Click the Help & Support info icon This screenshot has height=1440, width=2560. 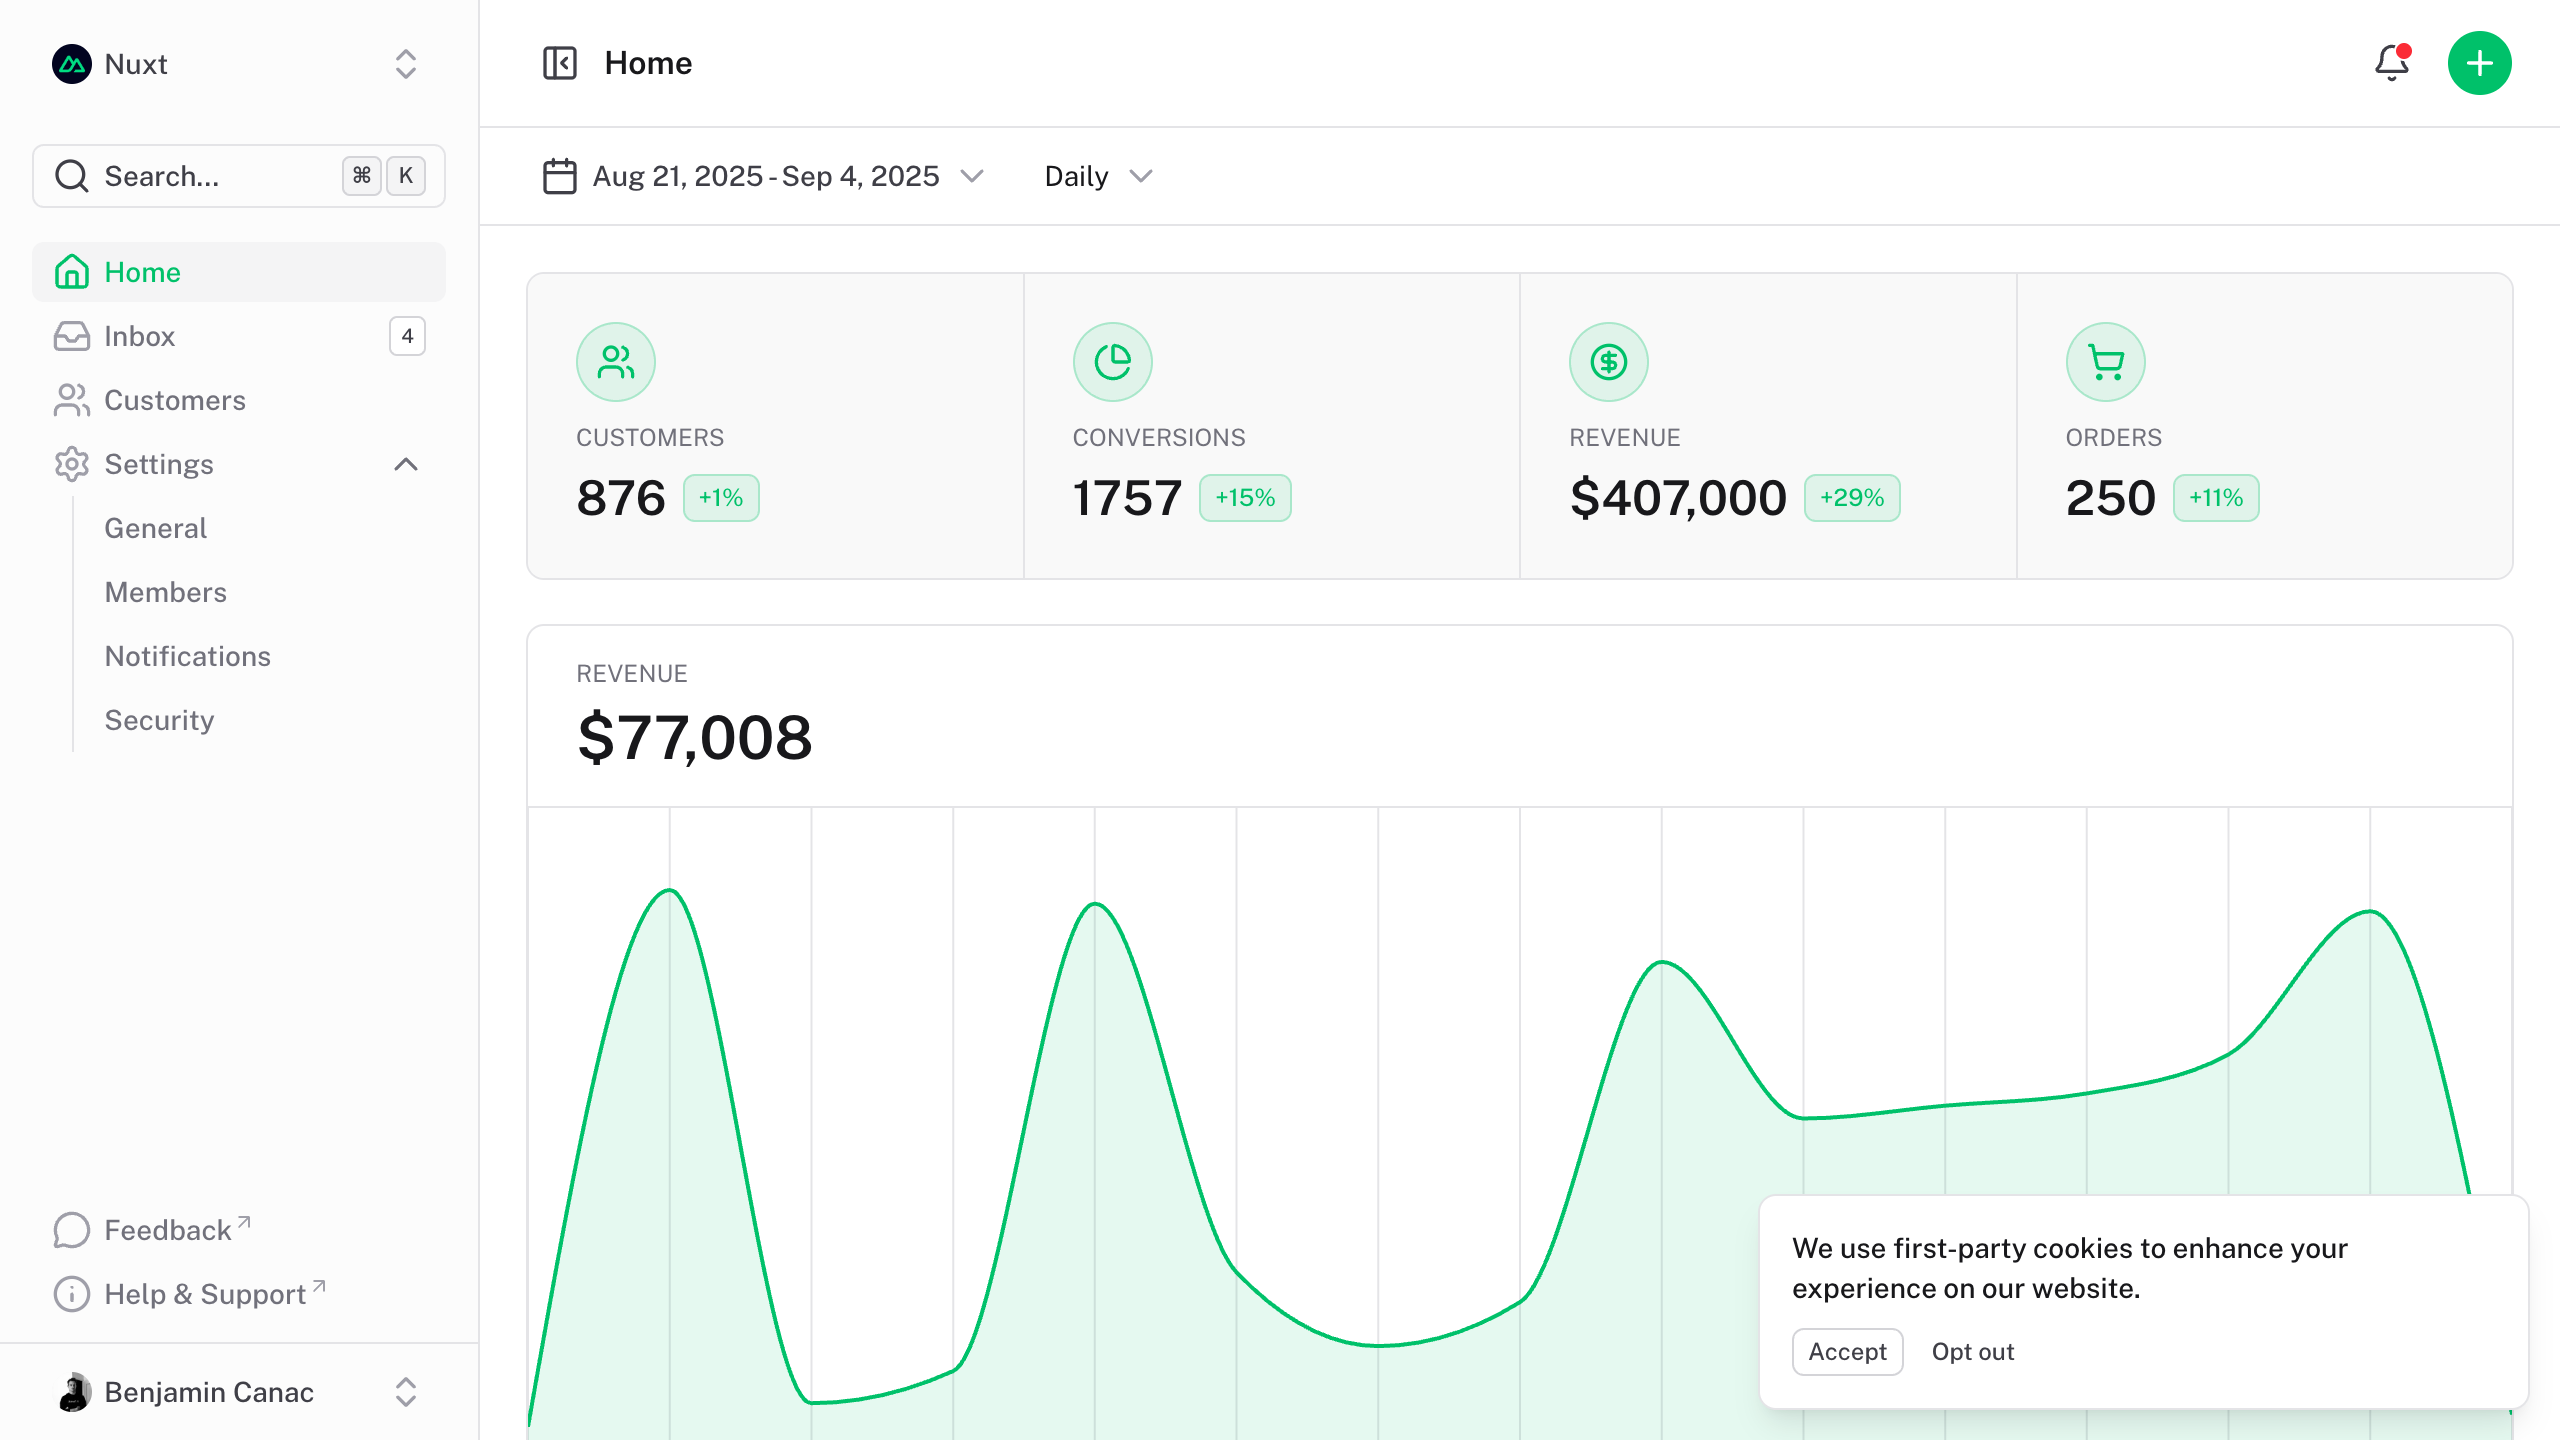[x=70, y=1293]
